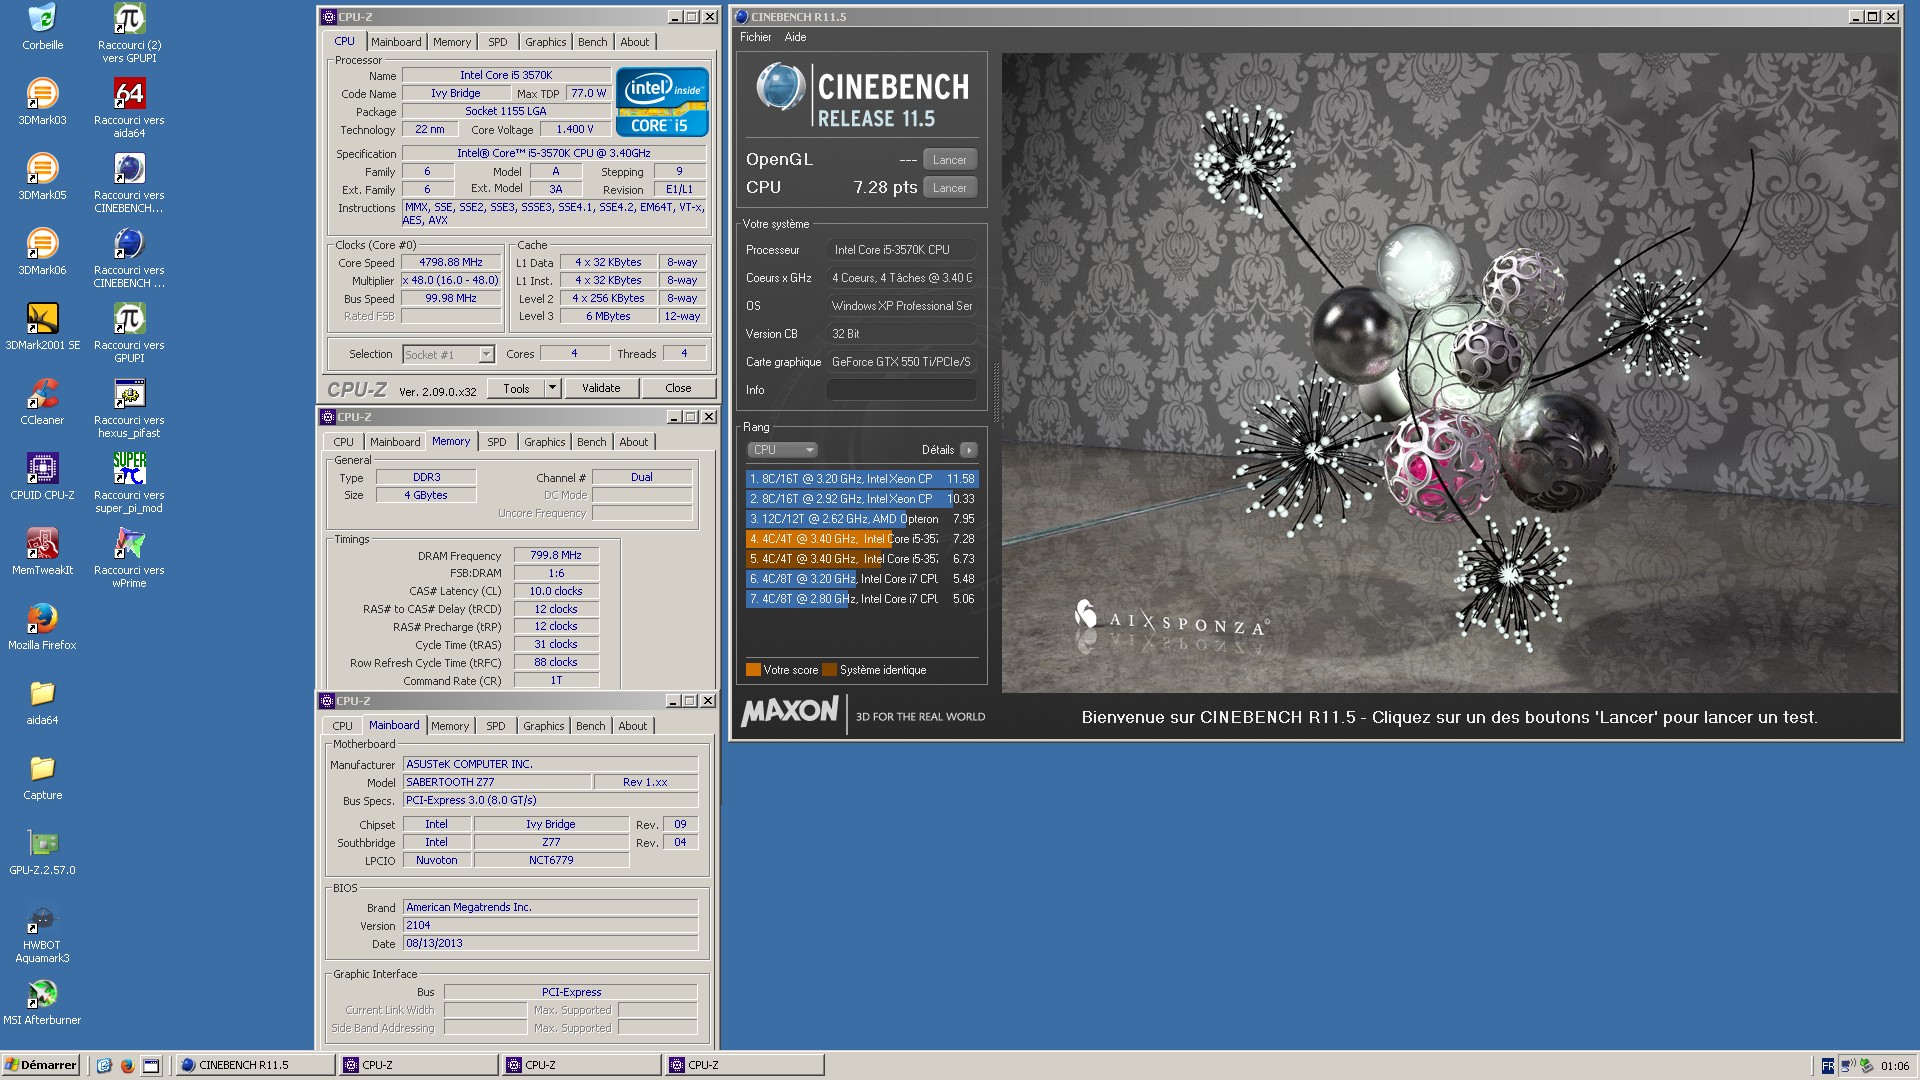Image resolution: width=1920 pixels, height=1080 pixels.
Task: Click DRAM Frequency 799.8 MHz value
Action: [556, 555]
